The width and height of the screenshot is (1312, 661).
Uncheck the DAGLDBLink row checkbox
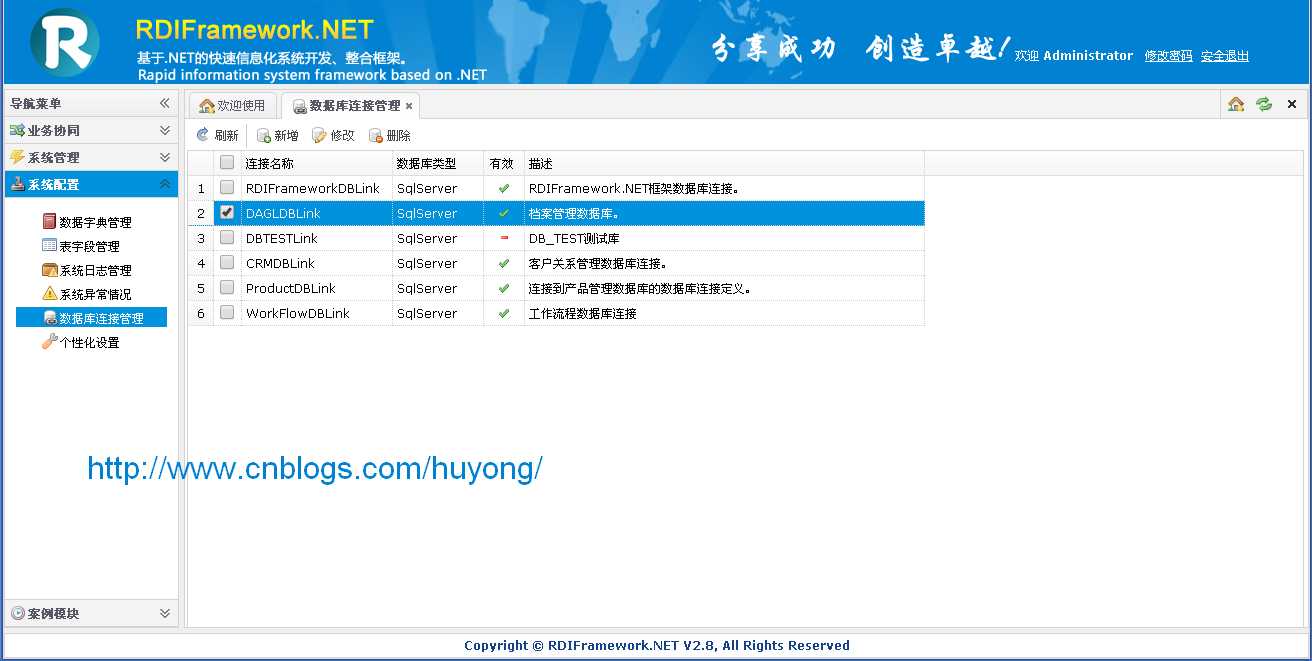tap(227, 212)
